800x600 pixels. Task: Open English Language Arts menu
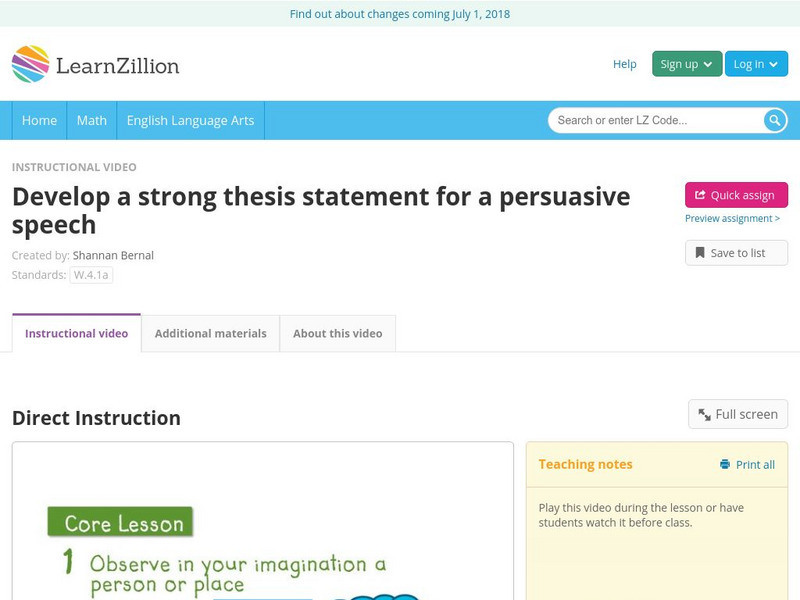click(x=190, y=120)
